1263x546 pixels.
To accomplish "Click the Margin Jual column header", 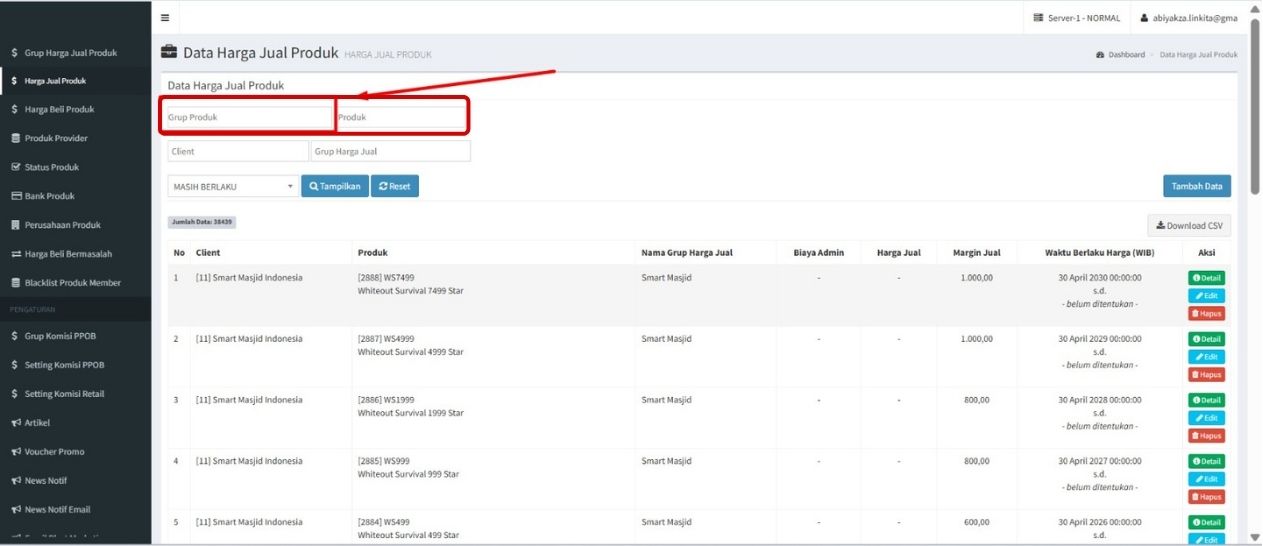I will pos(976,253).
